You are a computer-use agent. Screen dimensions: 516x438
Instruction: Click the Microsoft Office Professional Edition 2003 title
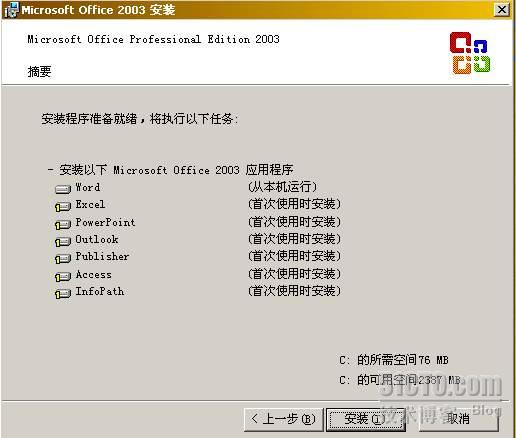[153, 39]
